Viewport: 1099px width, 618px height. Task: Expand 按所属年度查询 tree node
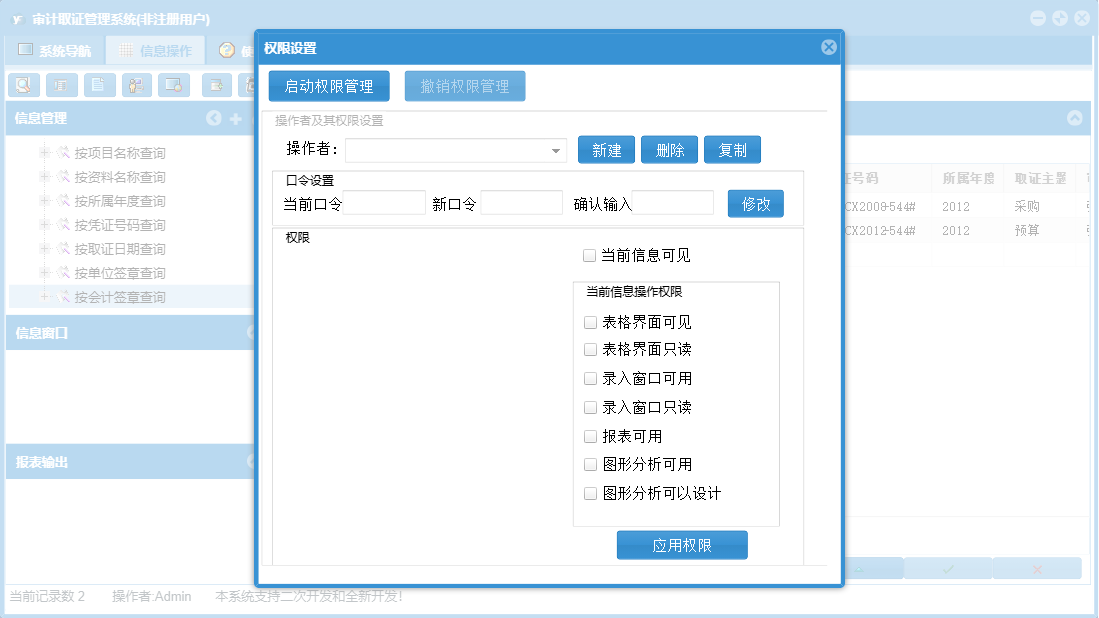coord(44,200)
